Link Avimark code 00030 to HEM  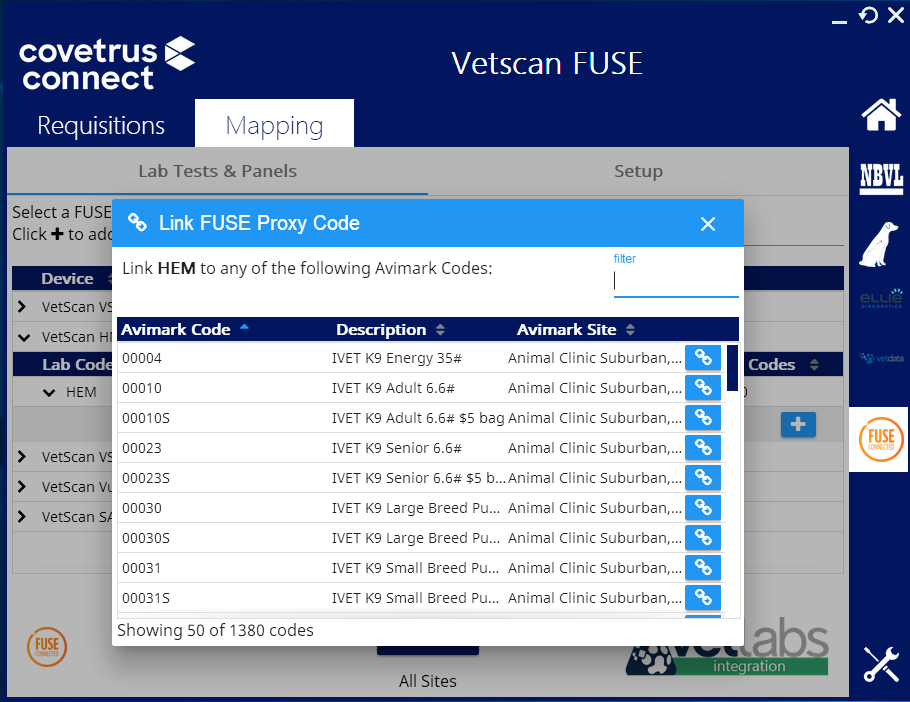(703, 508)
